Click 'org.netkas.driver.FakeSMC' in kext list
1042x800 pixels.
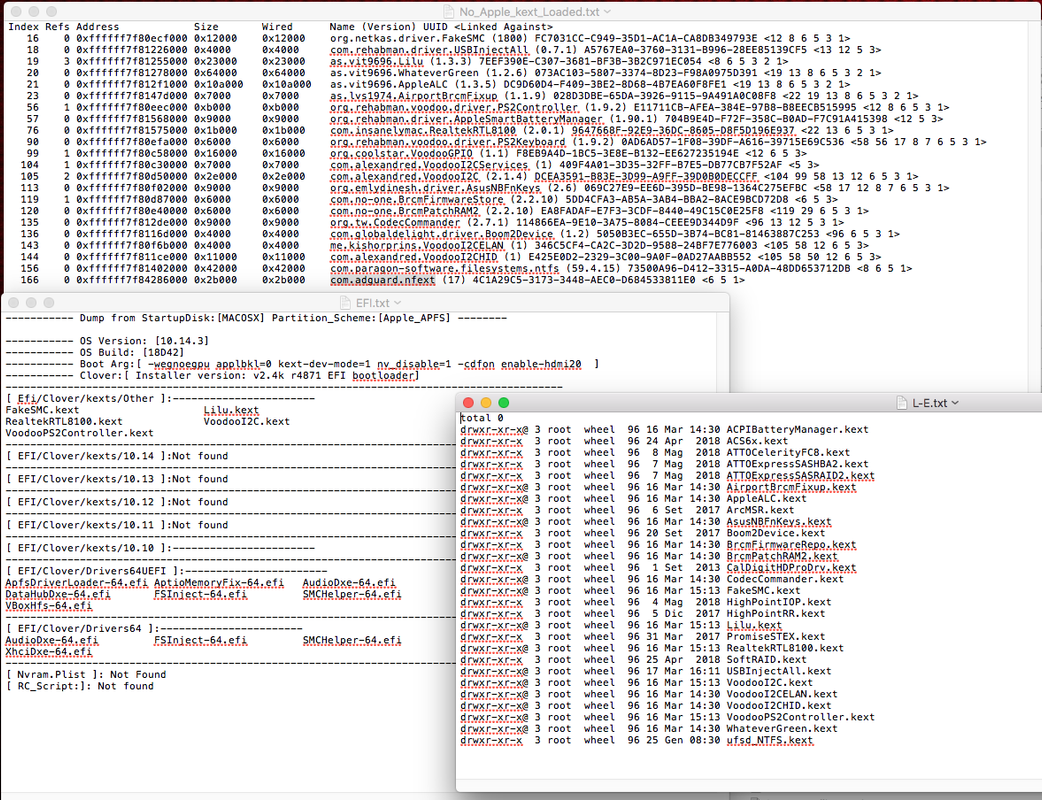pyautogui.click(x=407, y=39)
